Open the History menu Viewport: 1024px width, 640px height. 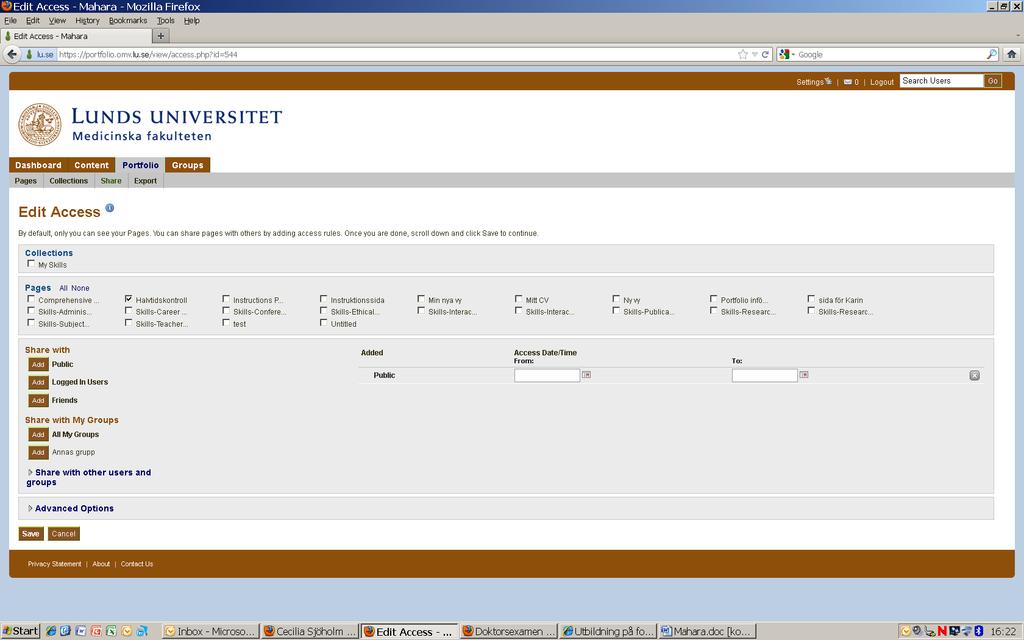pyautogui.click(x=87, y=20)
